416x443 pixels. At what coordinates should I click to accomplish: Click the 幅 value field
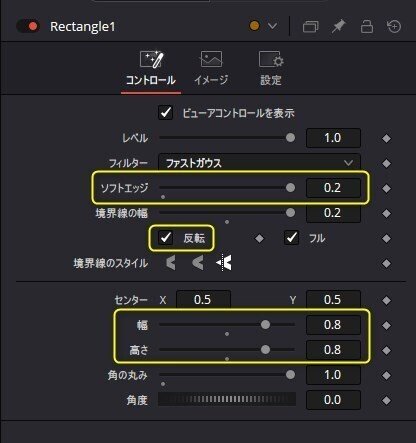[333, 325]
